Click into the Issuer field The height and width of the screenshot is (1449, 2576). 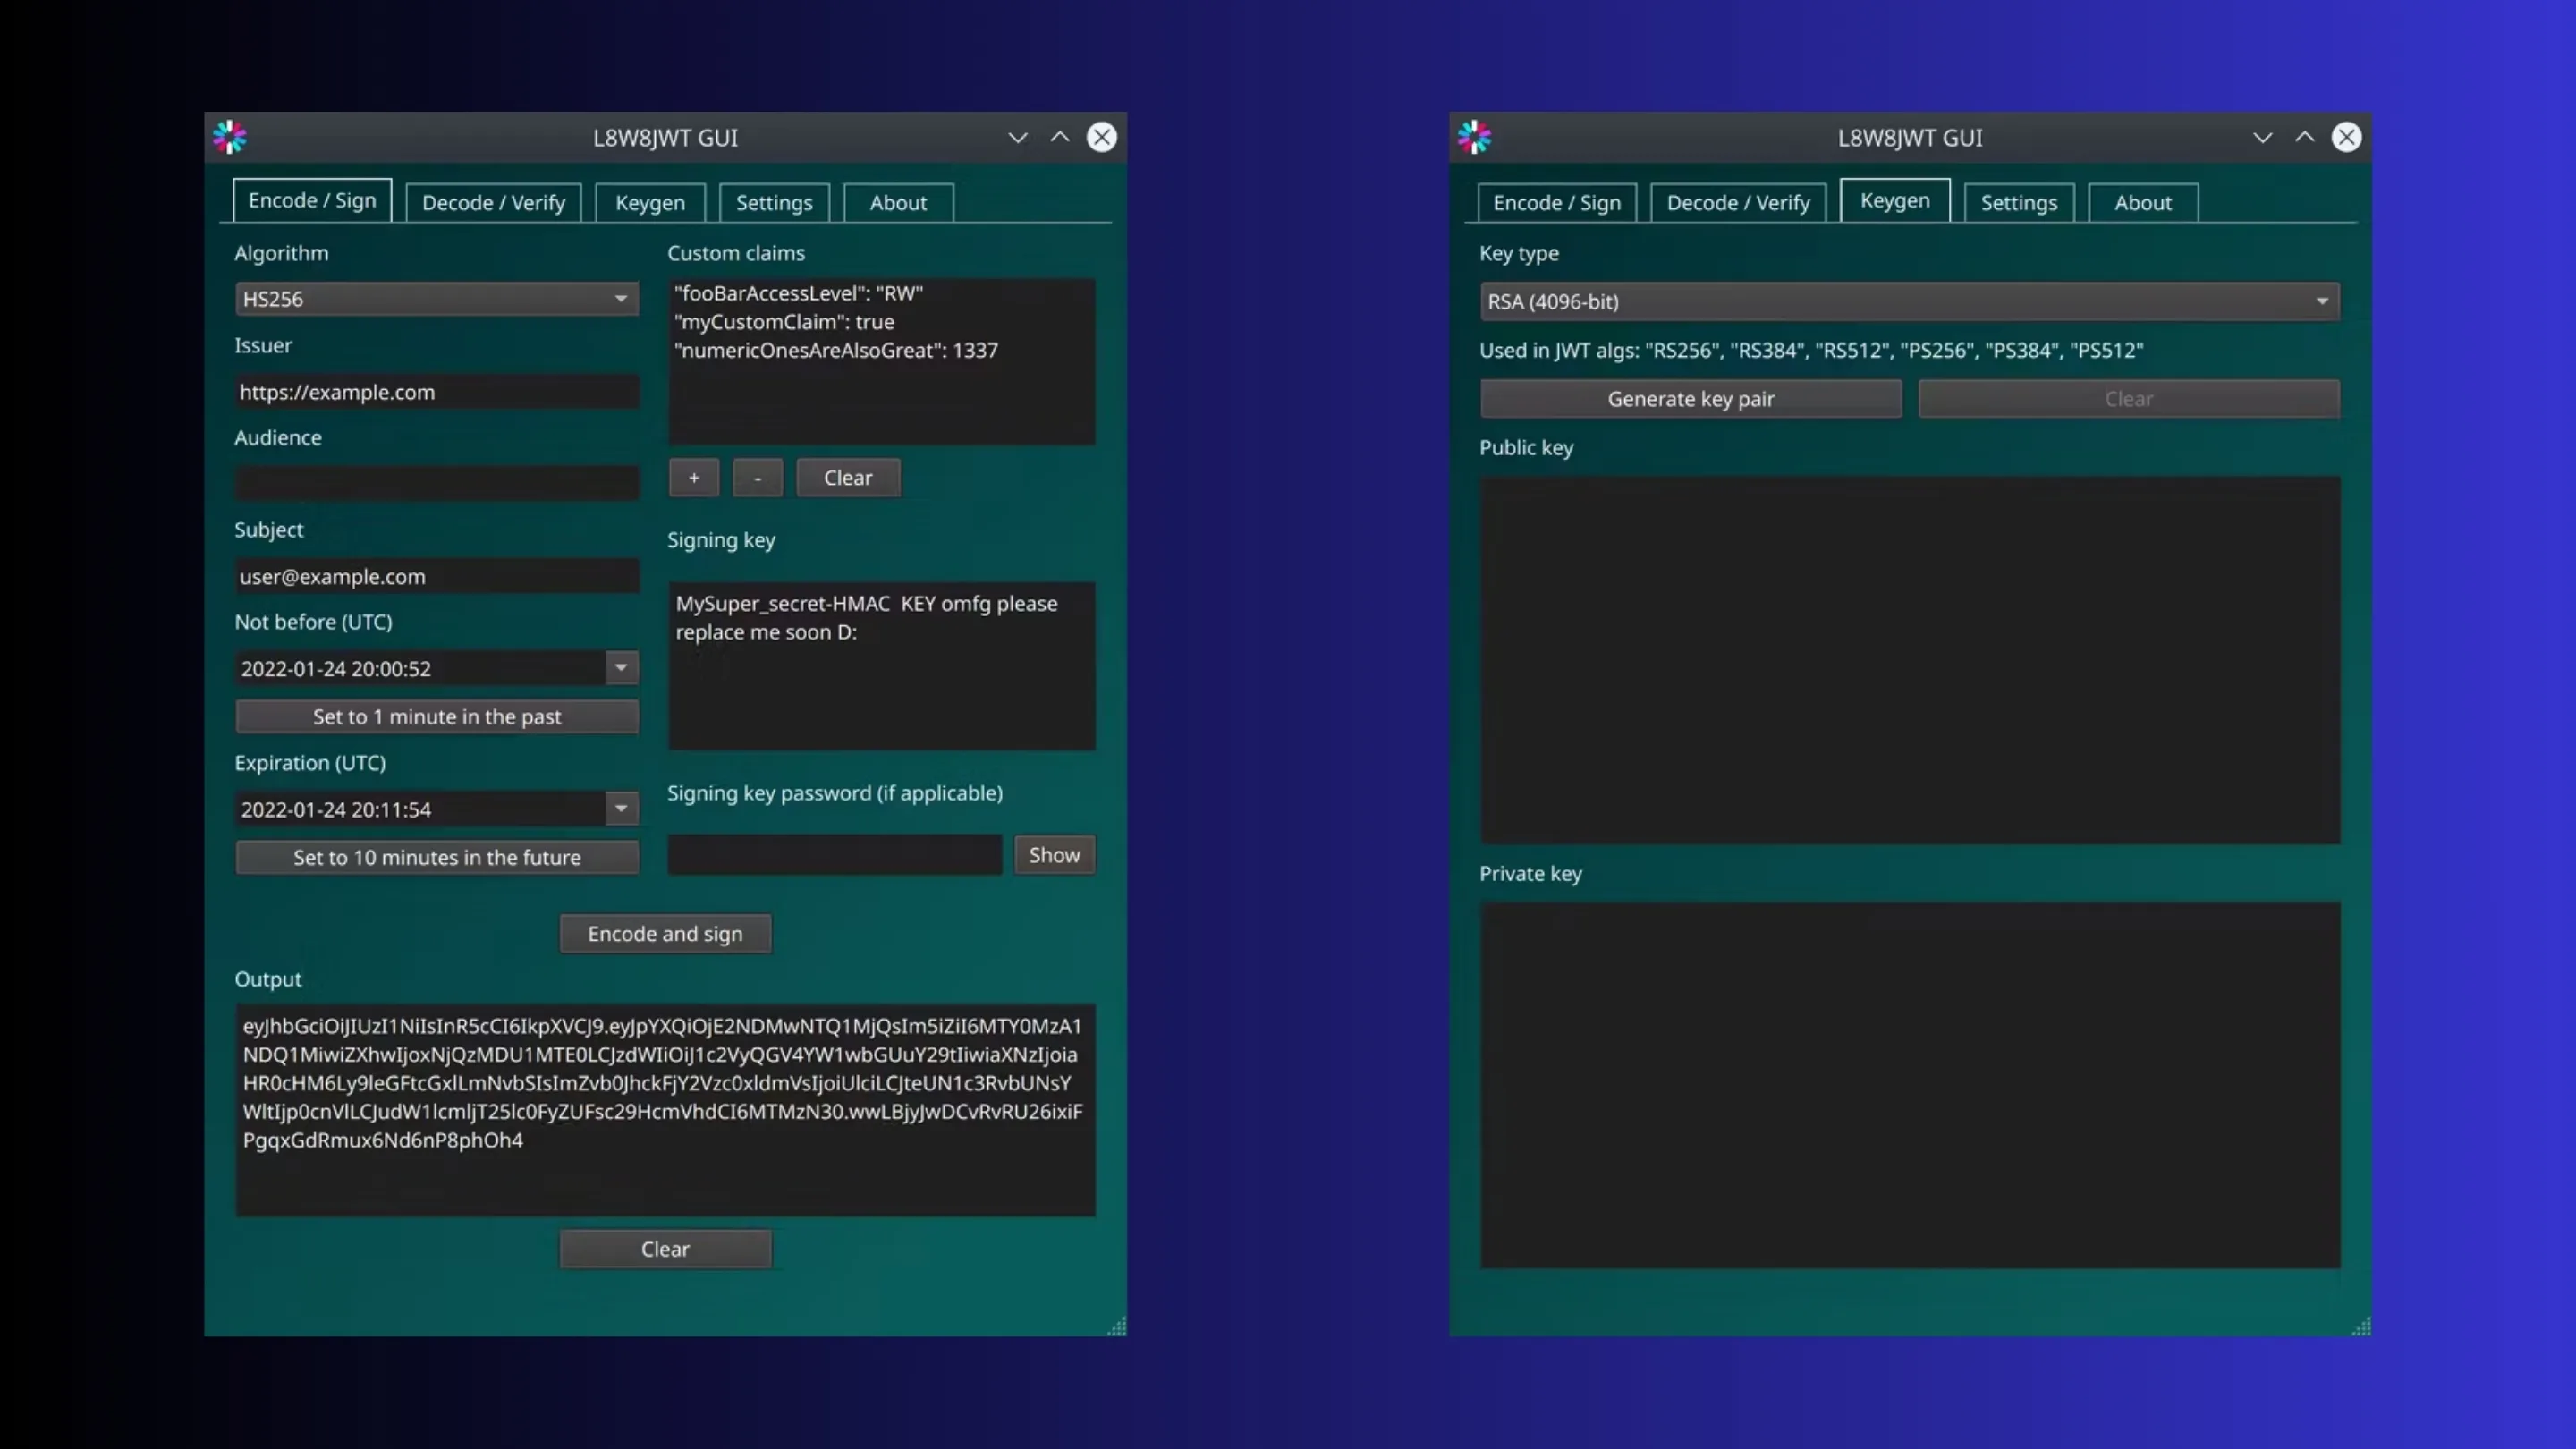click(437, 392)
